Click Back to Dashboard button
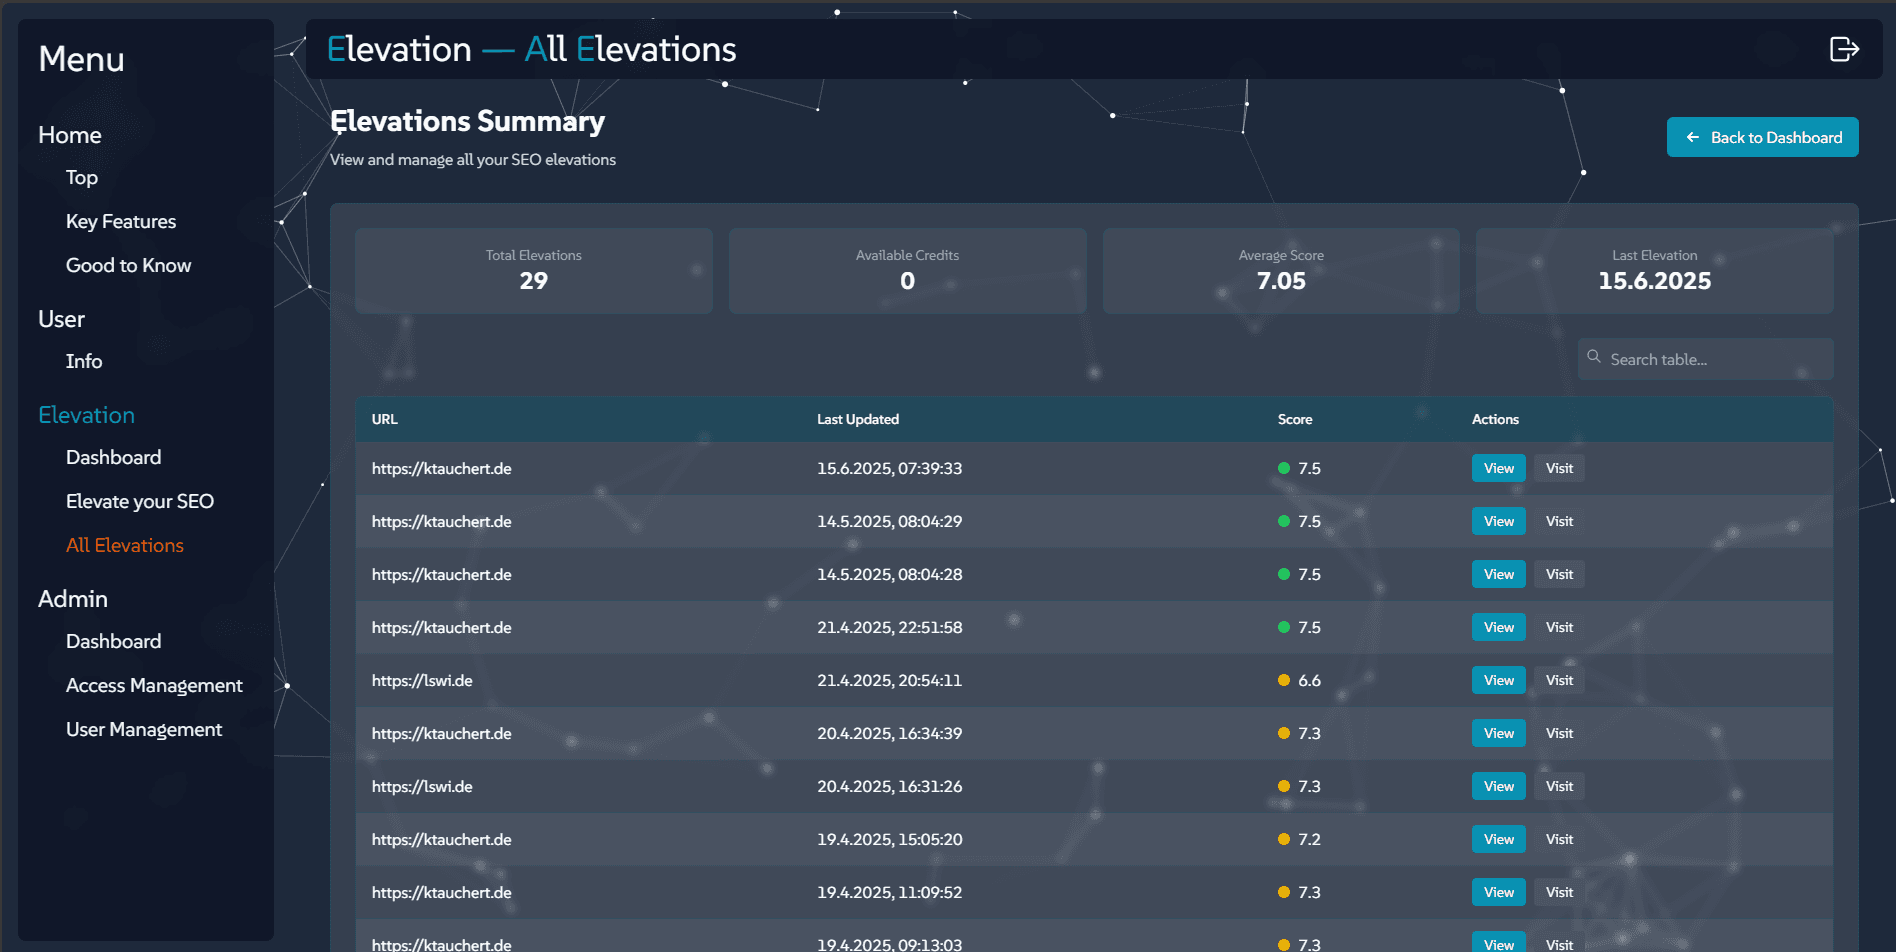Screen dimensions: 1896x952 pos(1762,137)
